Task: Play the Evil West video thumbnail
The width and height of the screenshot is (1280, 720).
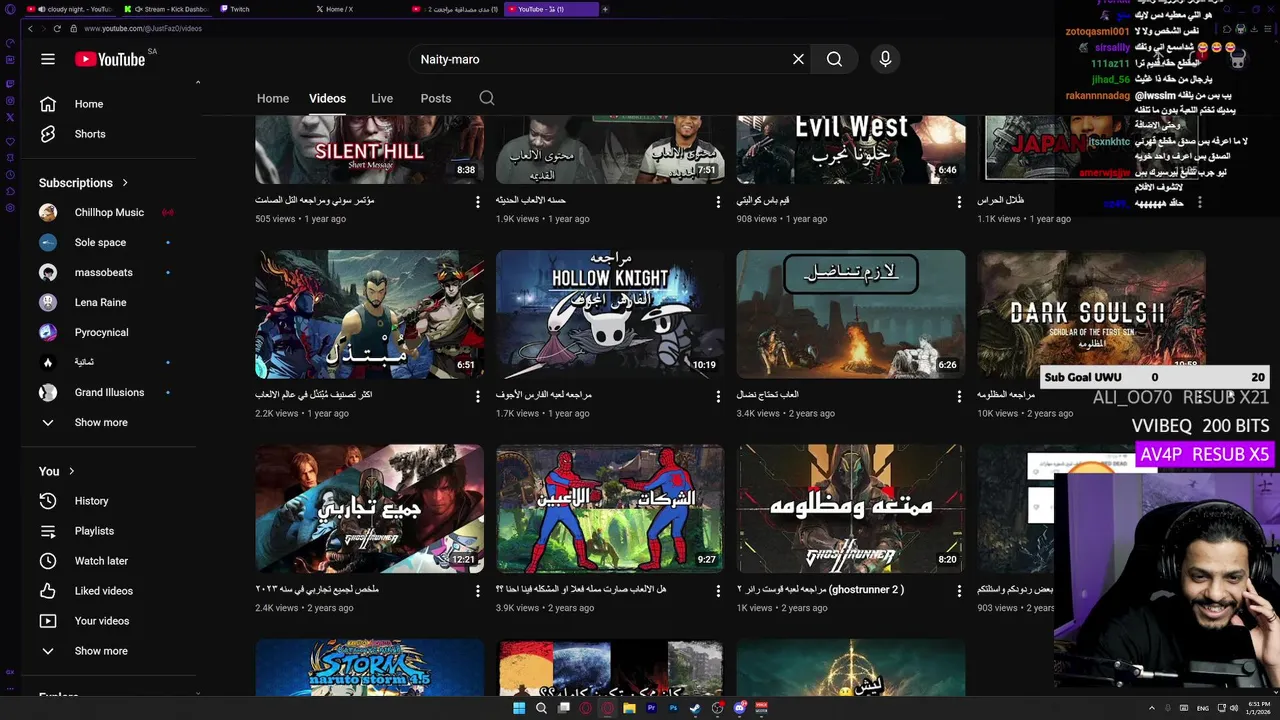Action: click(x=851, y=150)
